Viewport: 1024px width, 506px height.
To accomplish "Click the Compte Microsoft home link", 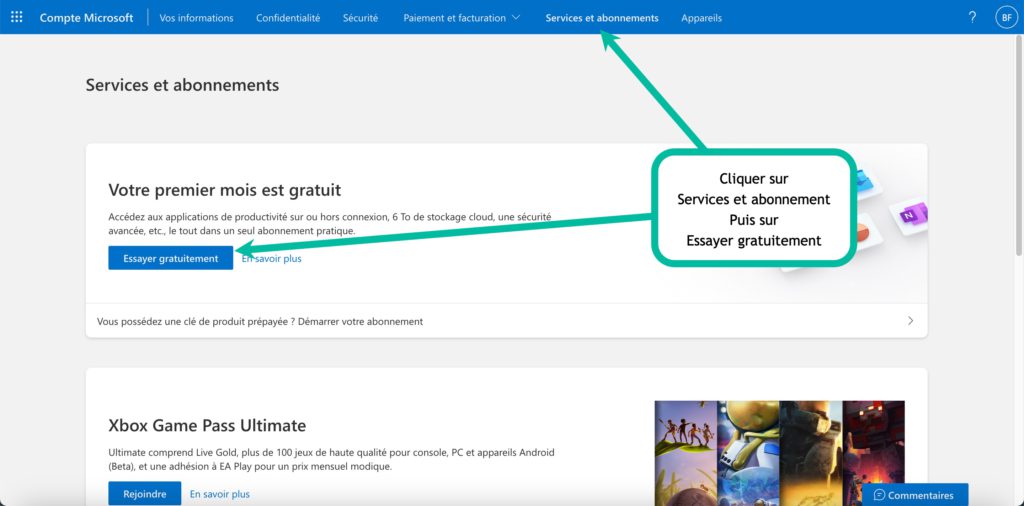I will click(86, 17).
